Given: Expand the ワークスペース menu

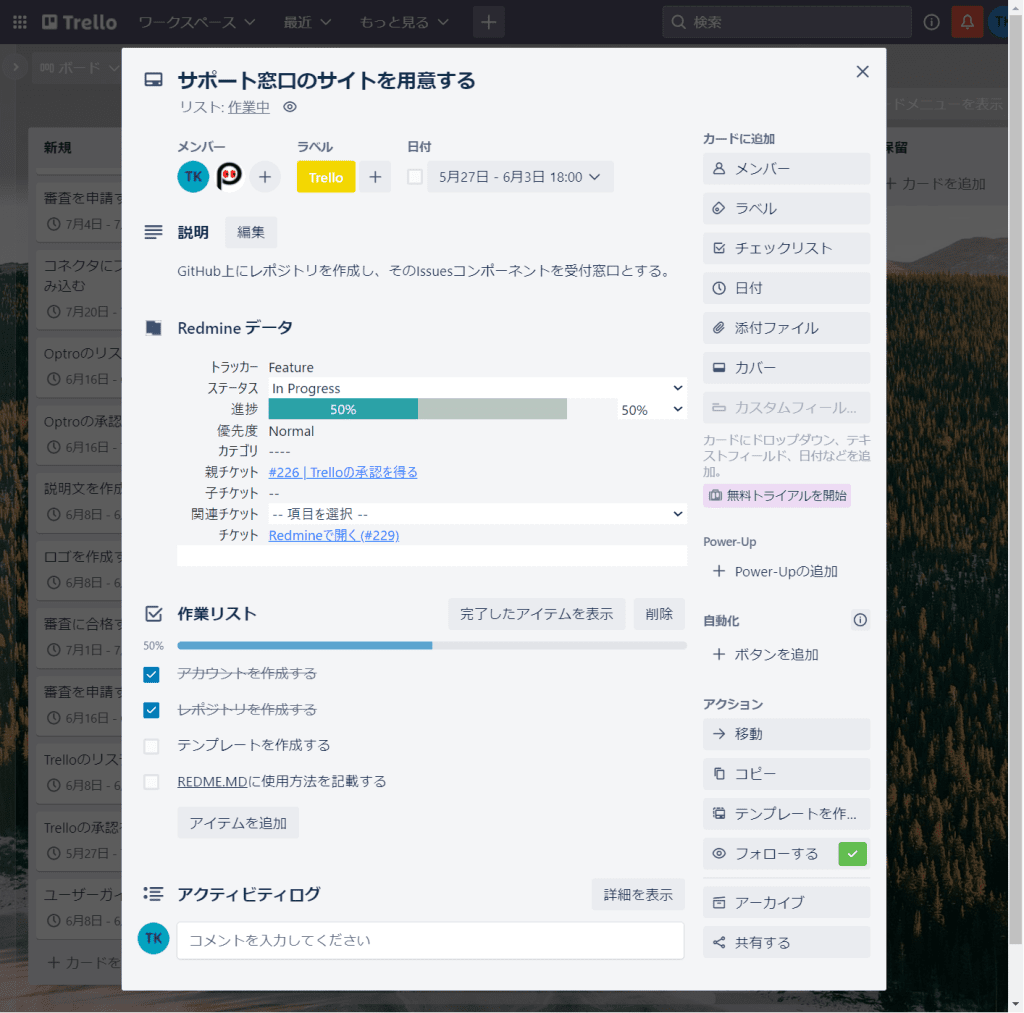Looking at the screenshot, I should [x=197, y=22].
